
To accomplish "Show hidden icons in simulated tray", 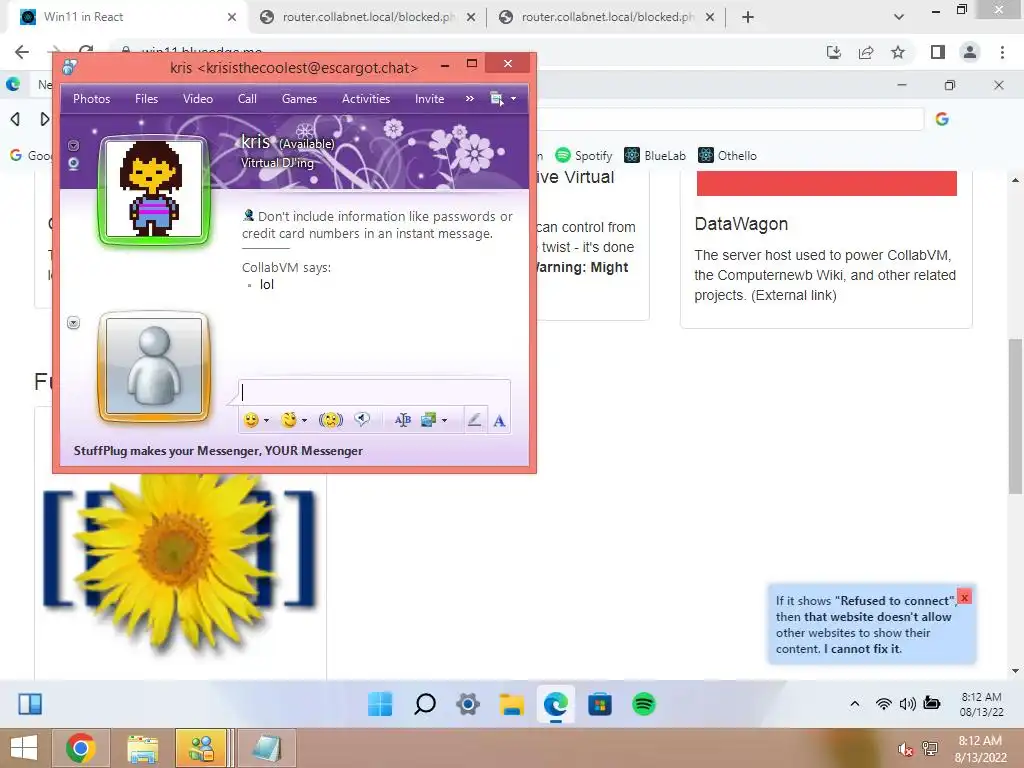I will [854, 703].
